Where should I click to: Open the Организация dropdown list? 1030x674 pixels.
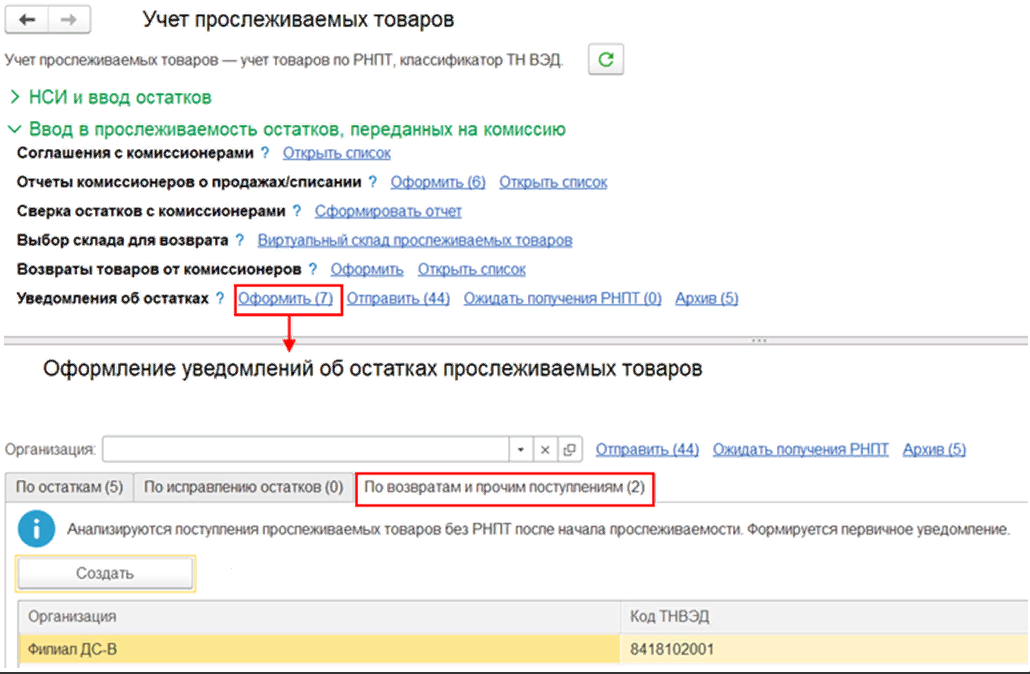coord(520,450)
